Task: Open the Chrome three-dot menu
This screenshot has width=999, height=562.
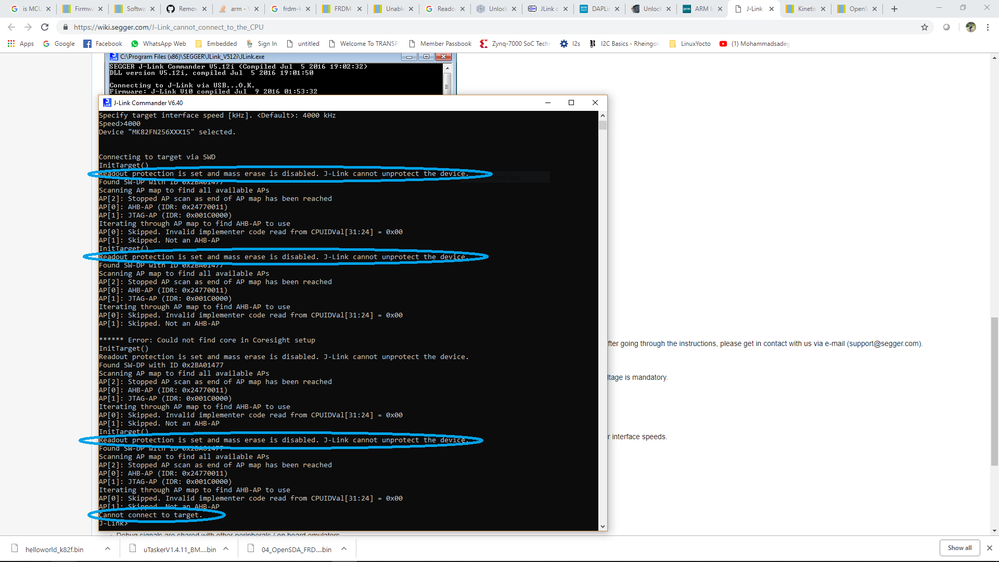Action: coord(988,27)
